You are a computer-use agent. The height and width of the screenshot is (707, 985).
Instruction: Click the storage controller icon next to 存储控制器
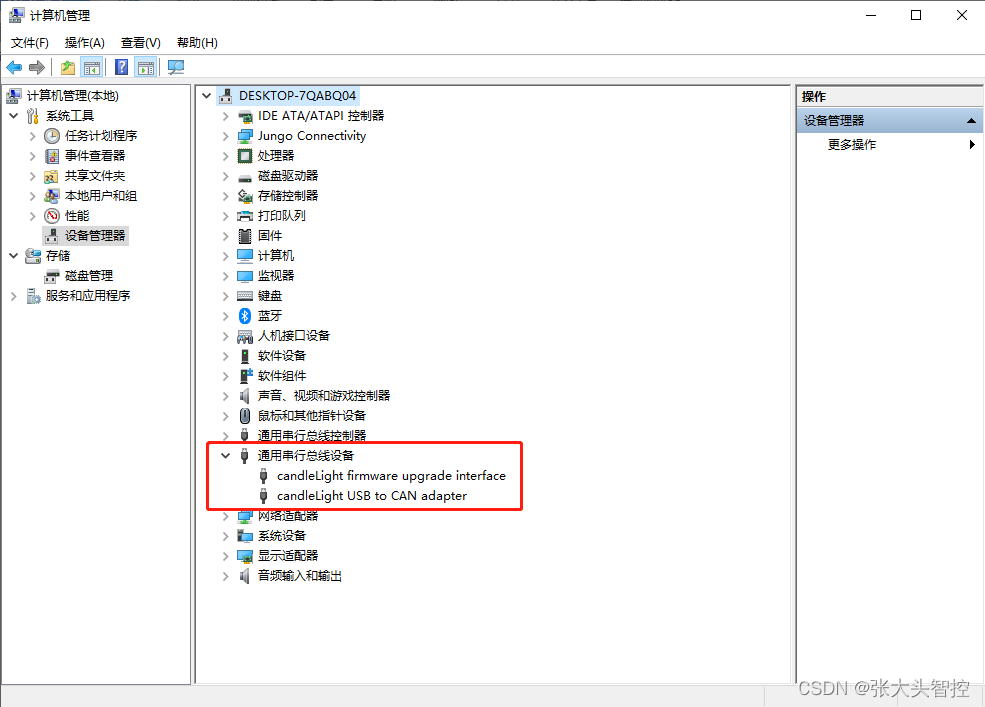click(x=245, y=195)
